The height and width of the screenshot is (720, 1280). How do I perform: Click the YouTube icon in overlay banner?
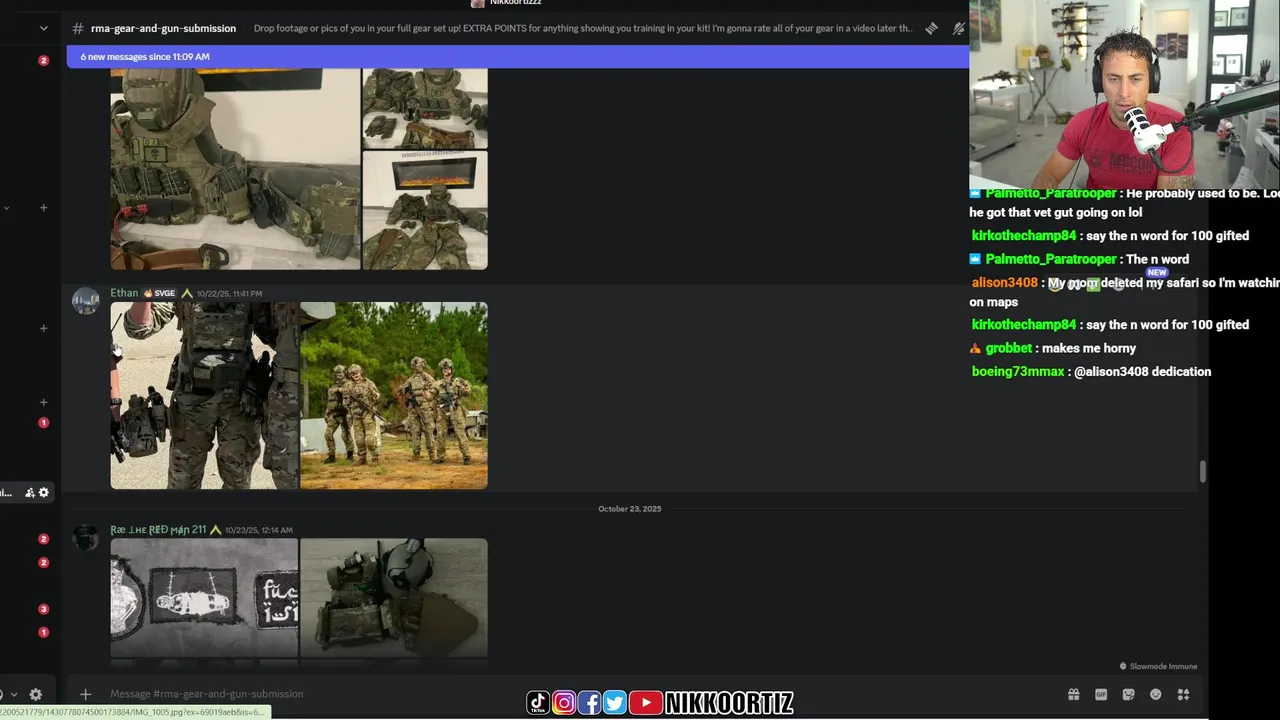click(645, 703)
